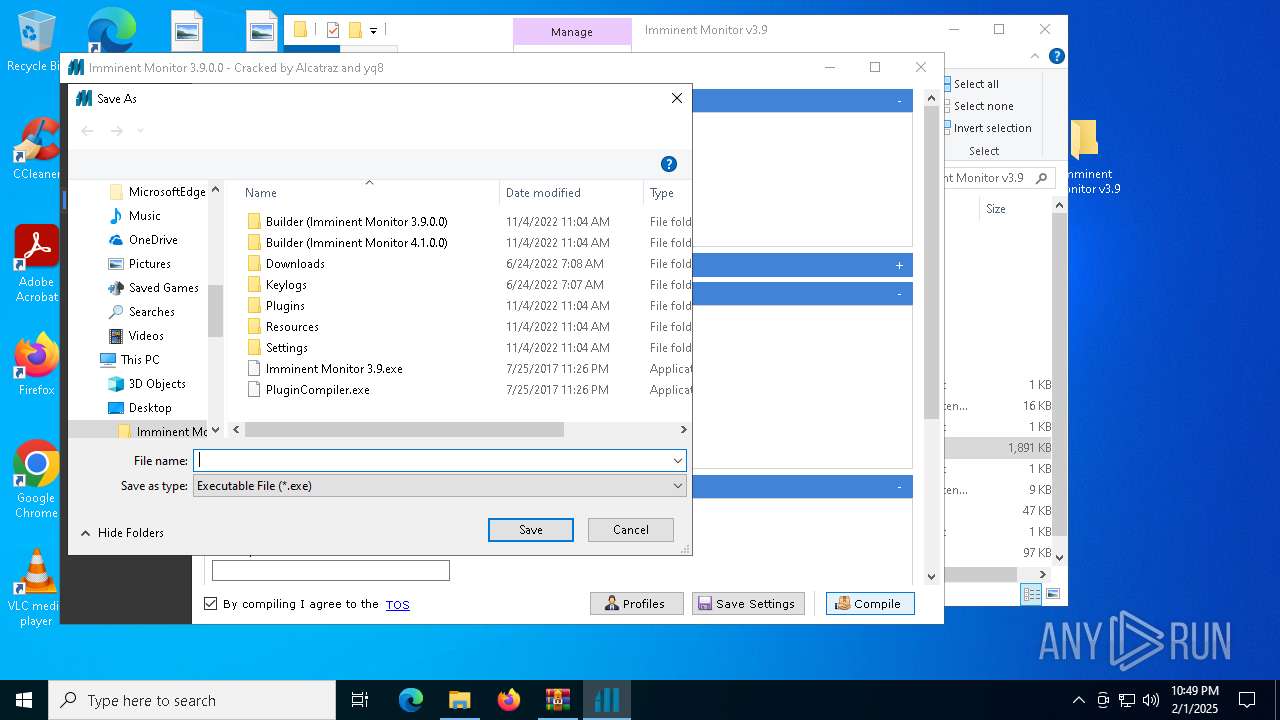
Task: Click the Profiles button
Action: pyautogui.click(x=636, y=604)
